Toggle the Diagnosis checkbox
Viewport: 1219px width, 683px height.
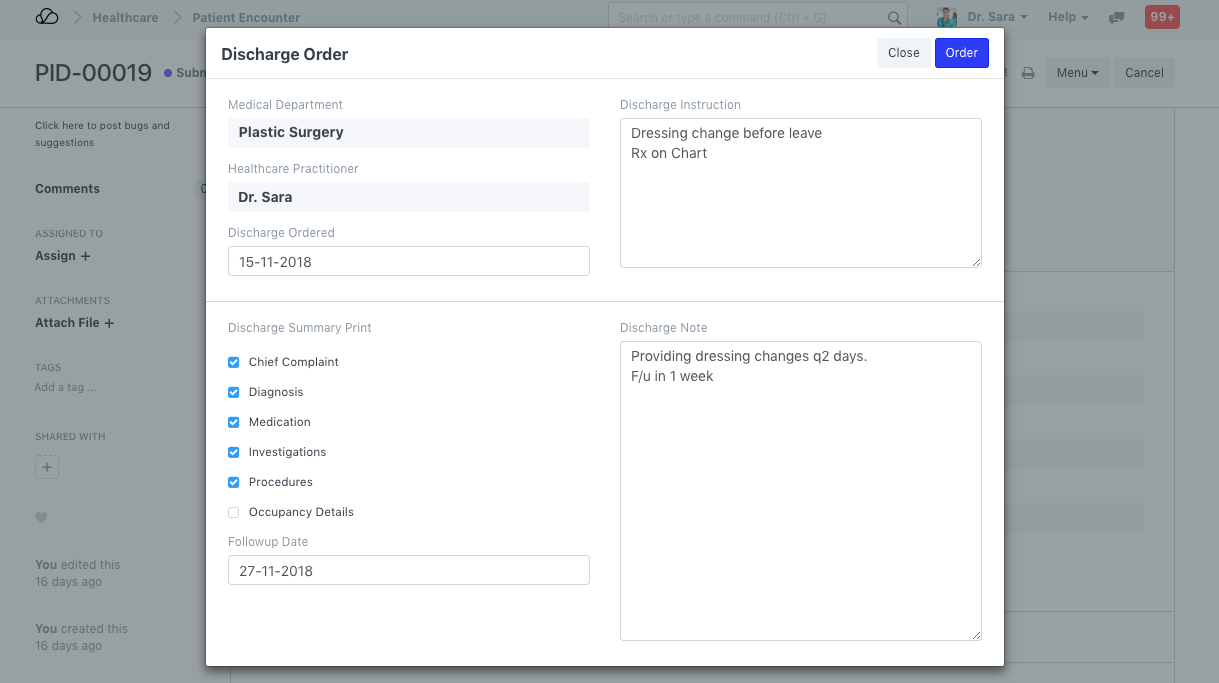[234, 392]
